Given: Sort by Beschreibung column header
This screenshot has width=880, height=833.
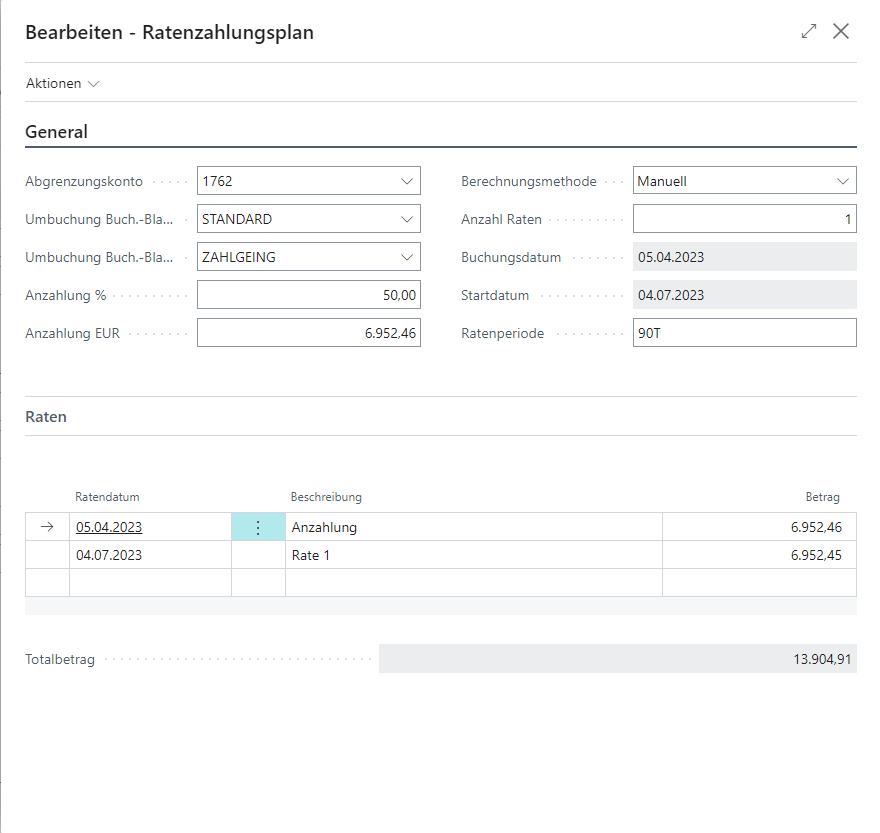Looking at the screenshot, I should (x=326, y=497).
